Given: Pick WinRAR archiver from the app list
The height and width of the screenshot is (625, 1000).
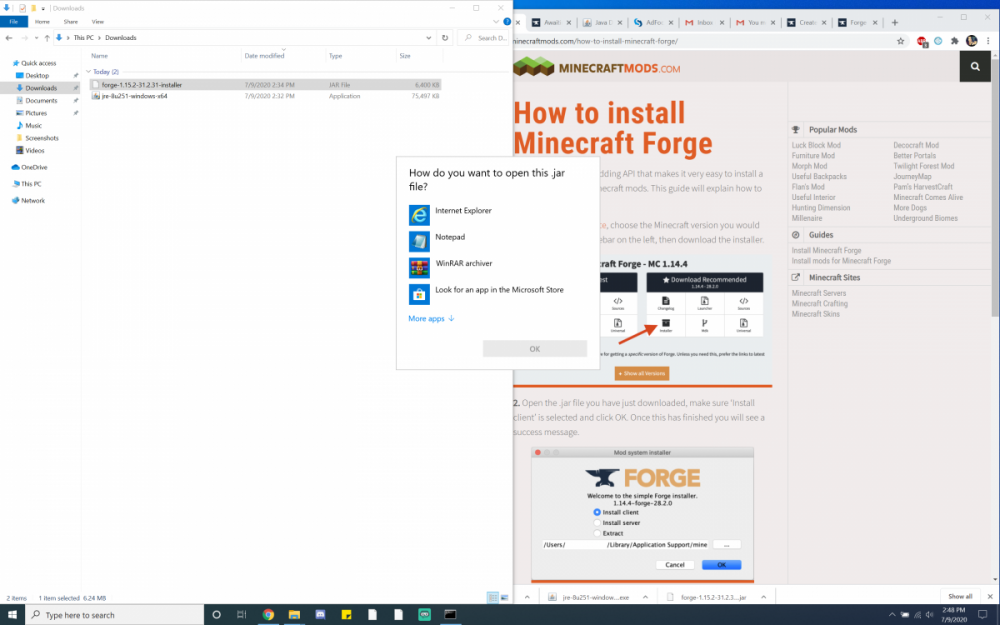Looking at the screenshot, I should (x=463, y=264).
